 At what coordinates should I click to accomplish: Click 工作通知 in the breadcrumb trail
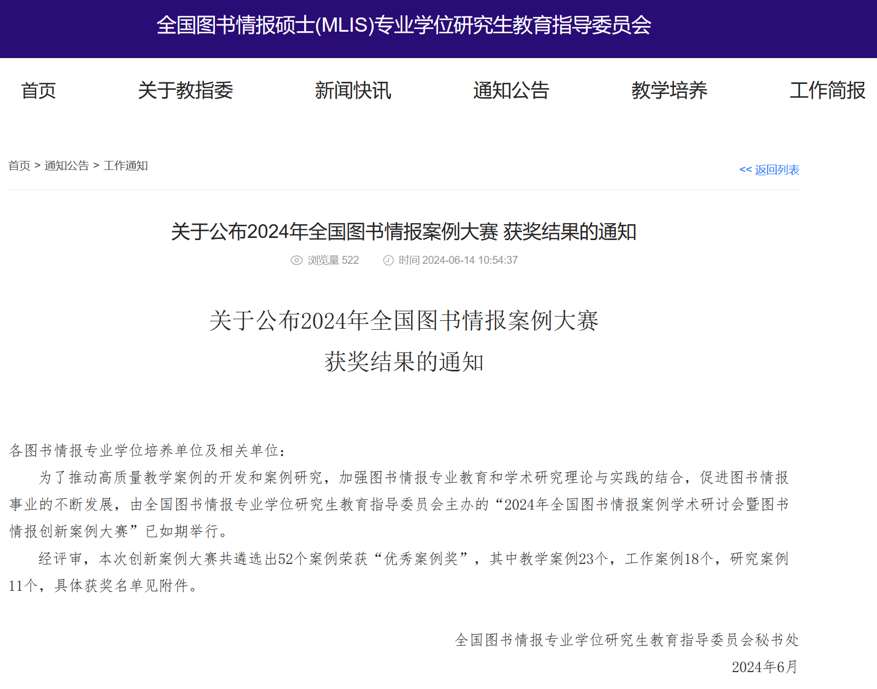126,166
